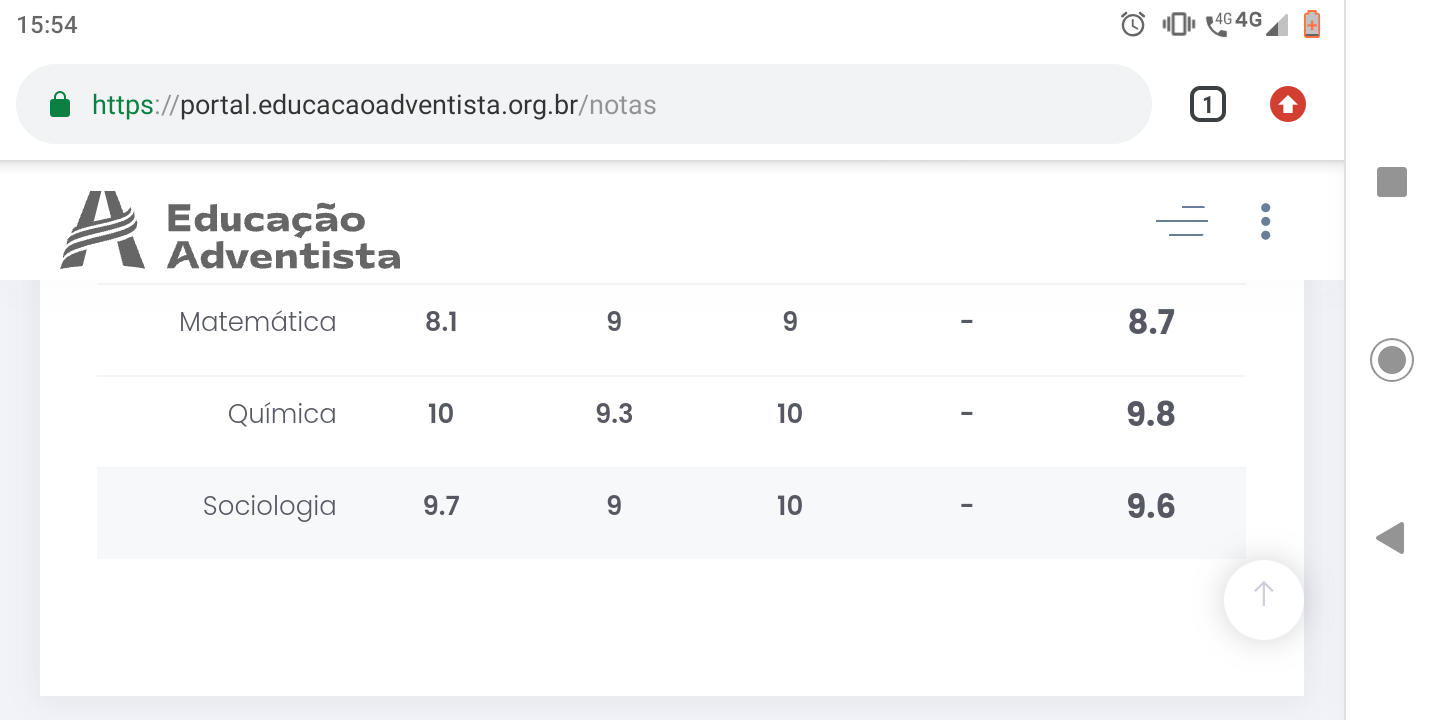The width and height of the screenshot is (1440, 720).
Task: Tap the red browser update icon
Action: (x=1288, y=104)
